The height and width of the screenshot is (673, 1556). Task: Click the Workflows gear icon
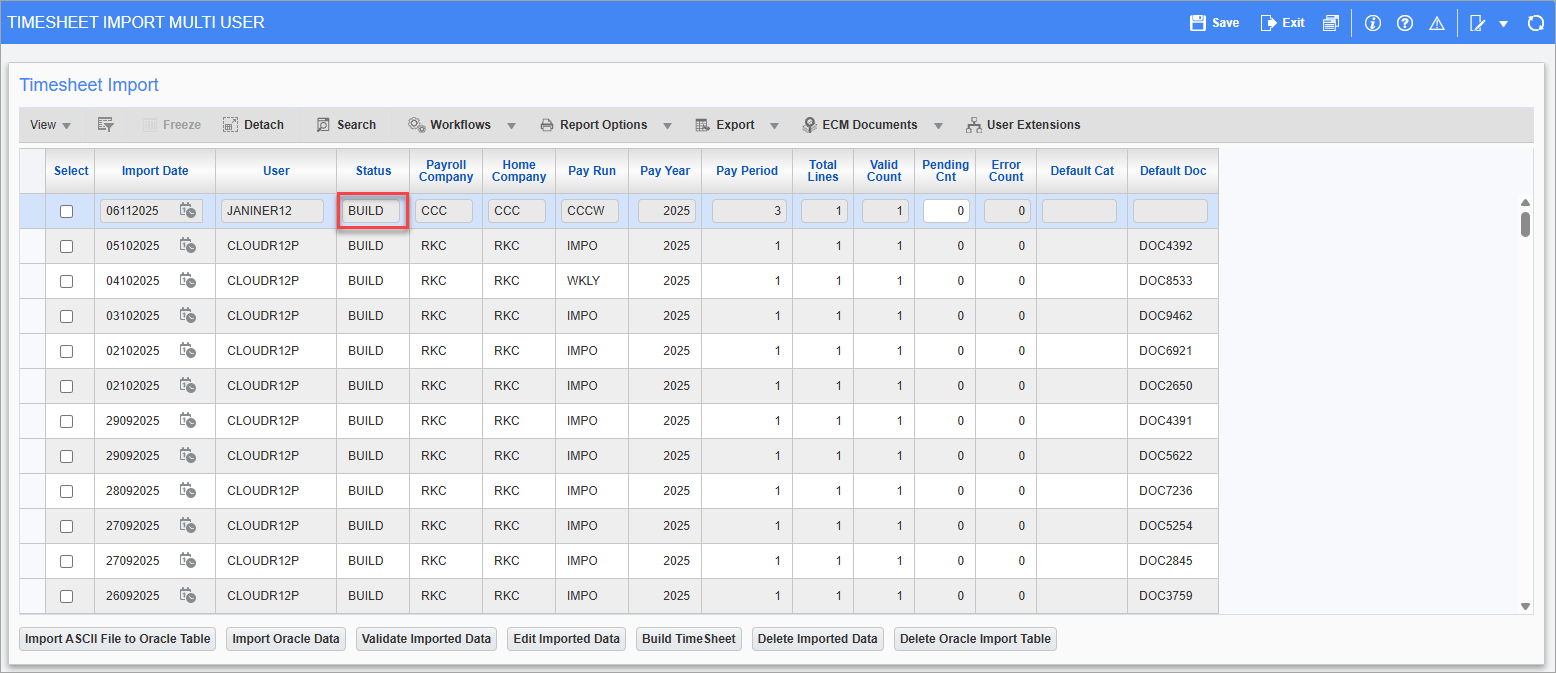coord(416,124)
